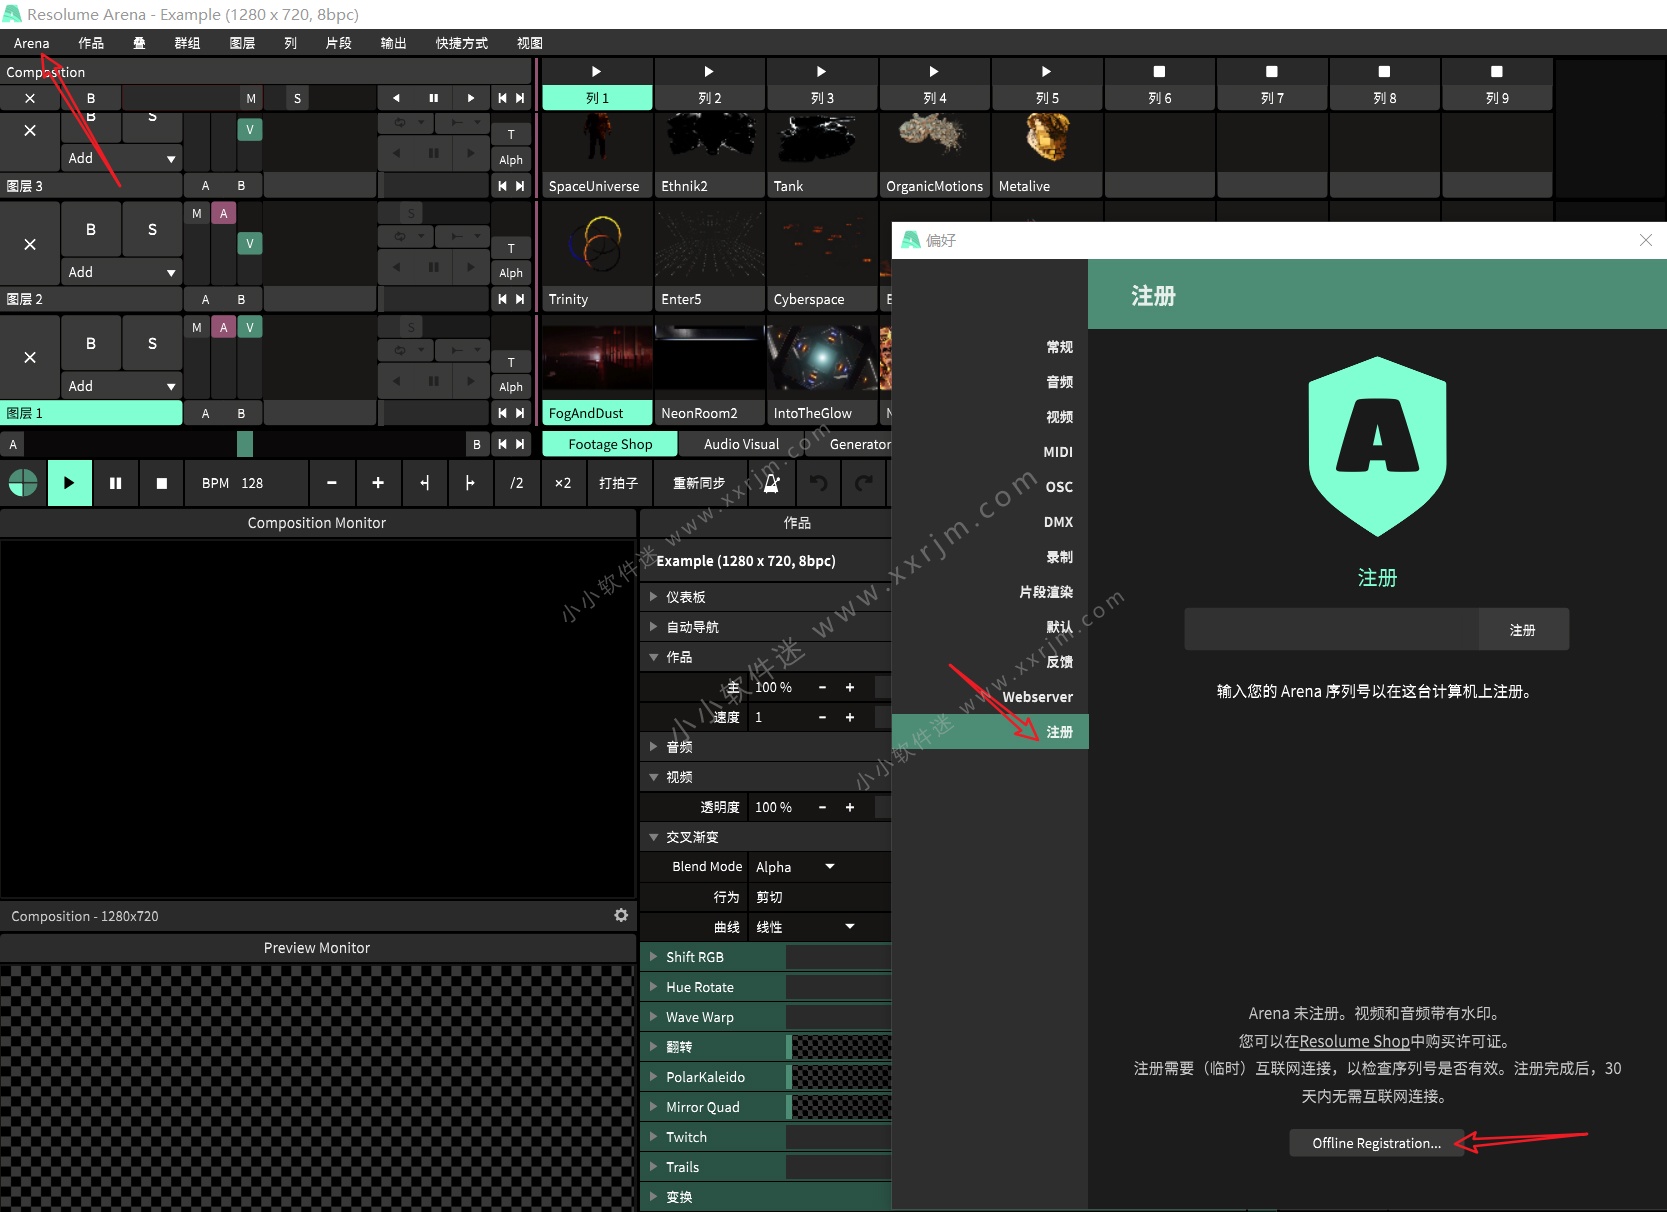Screen dimensions: 1667x1212
Task: Click the /2 halve BPM icon
Action: coord(517,483)
